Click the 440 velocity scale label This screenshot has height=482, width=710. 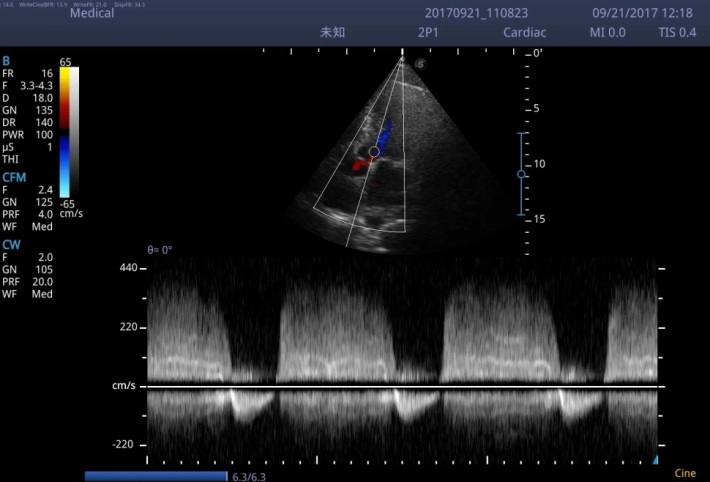(x=127, y=268)
